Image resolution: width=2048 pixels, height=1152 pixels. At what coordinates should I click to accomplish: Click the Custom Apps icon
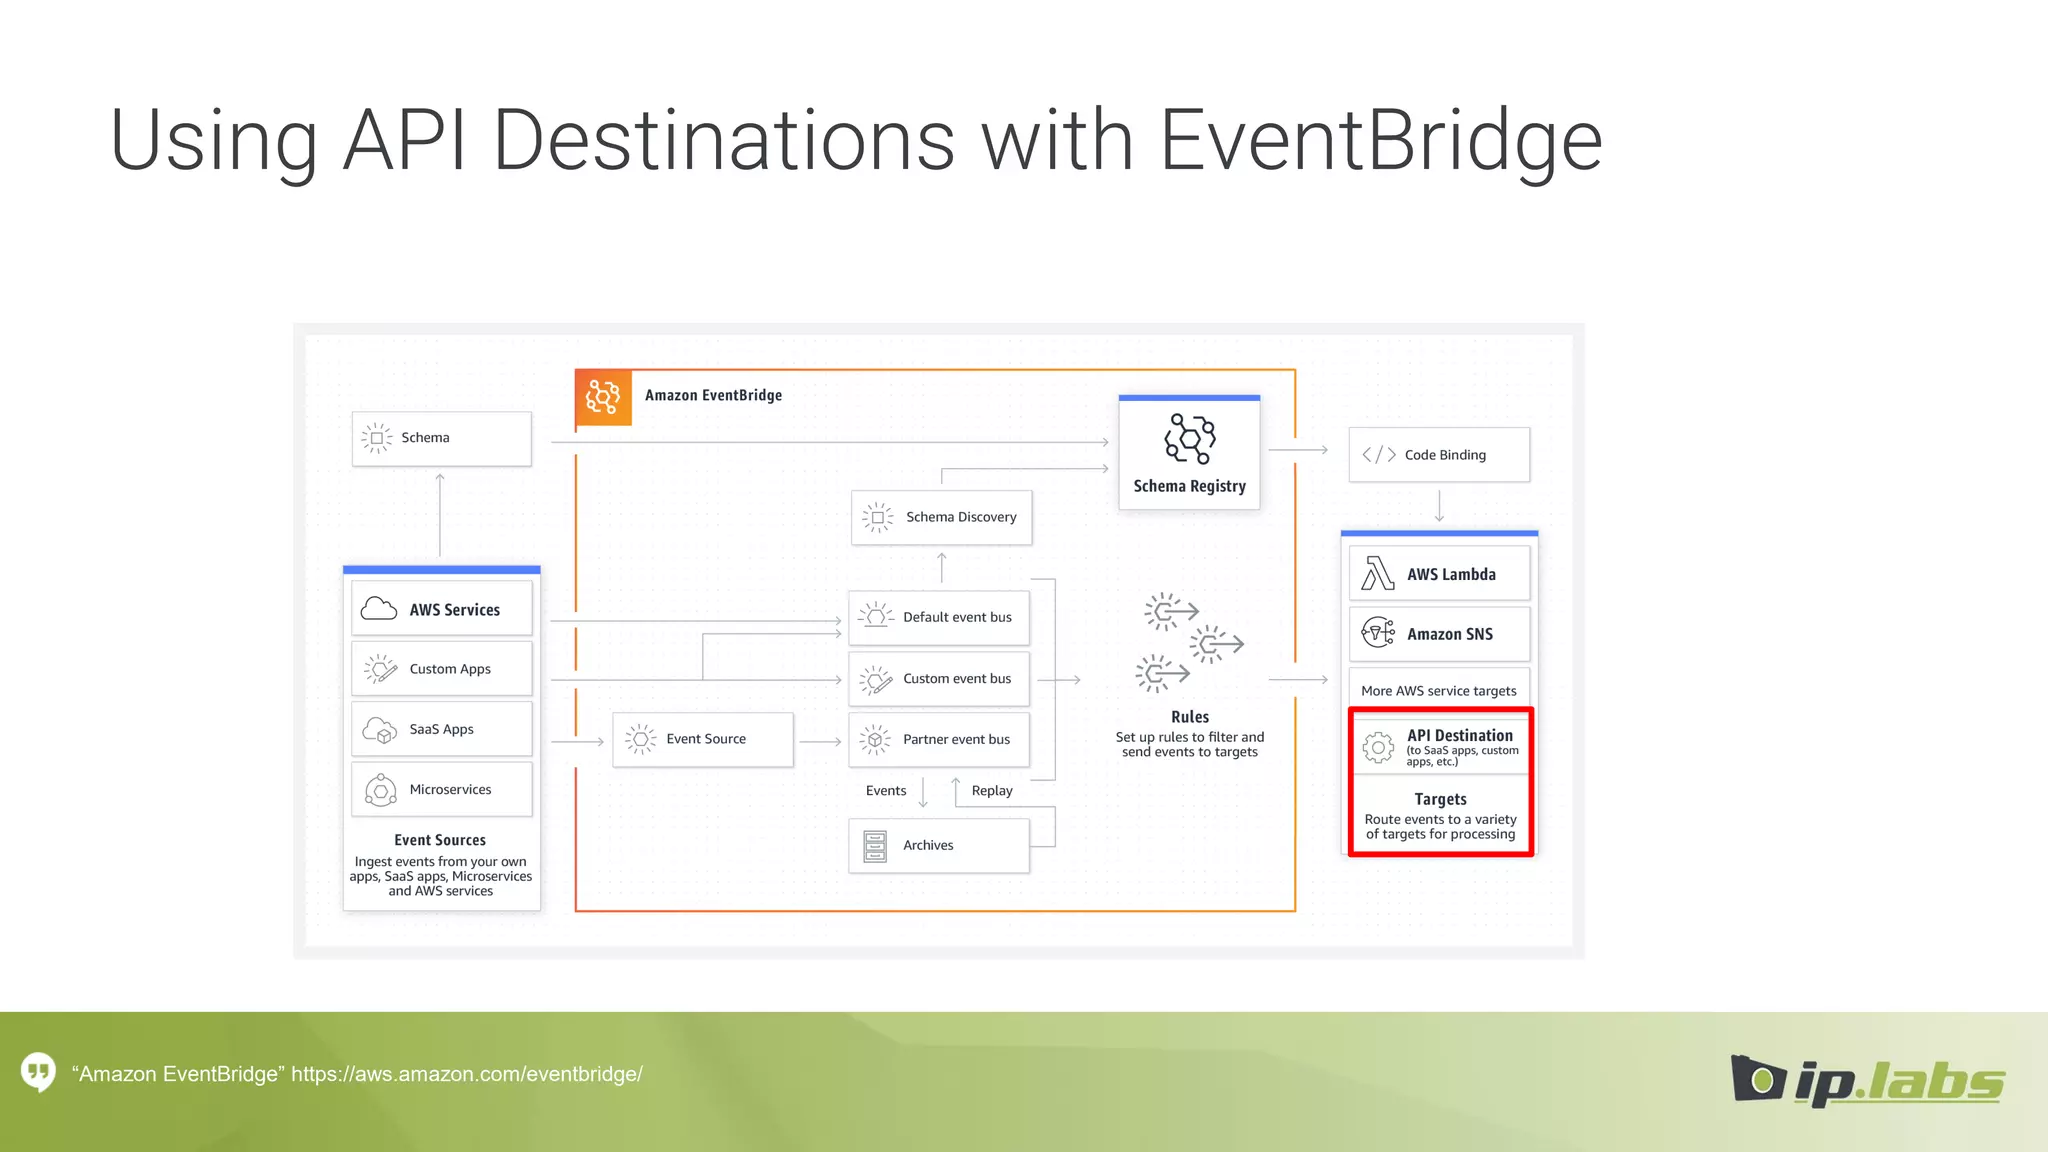pyautogui.click(x=380, y=669)
